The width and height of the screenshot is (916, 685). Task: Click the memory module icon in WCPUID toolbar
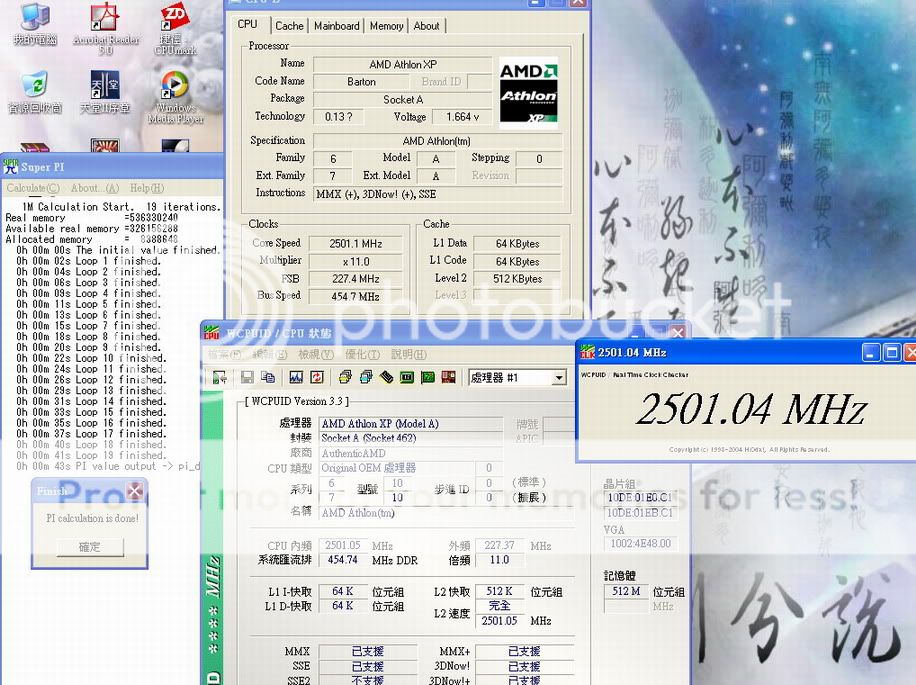tap(386, 377)
